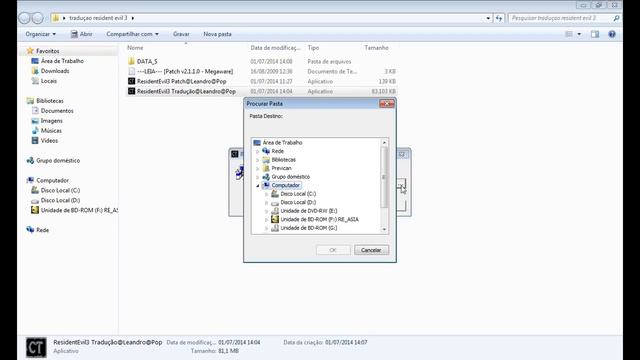Image resolution: width=640 pixels, height=360 pixels.
Task: Select Disco Local (C:) in dialog tree
Action: point(298,194)
